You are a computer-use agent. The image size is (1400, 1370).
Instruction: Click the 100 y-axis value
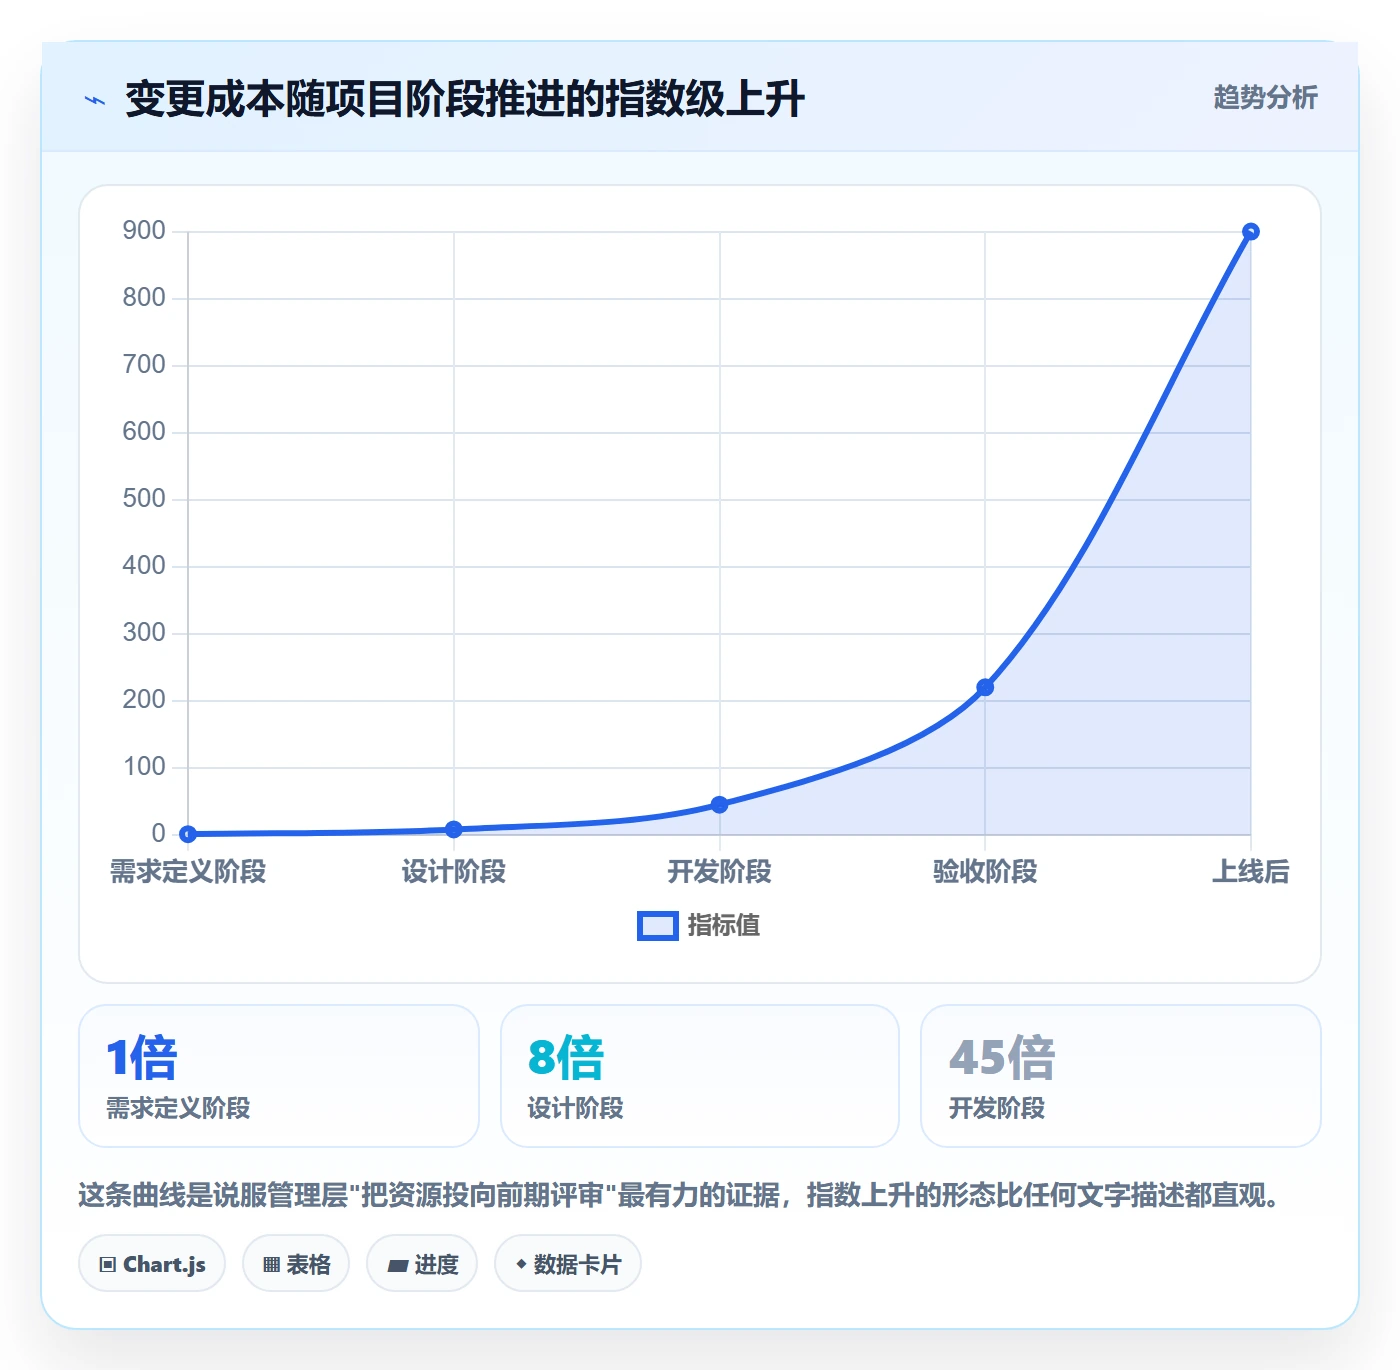pos(144,767)
